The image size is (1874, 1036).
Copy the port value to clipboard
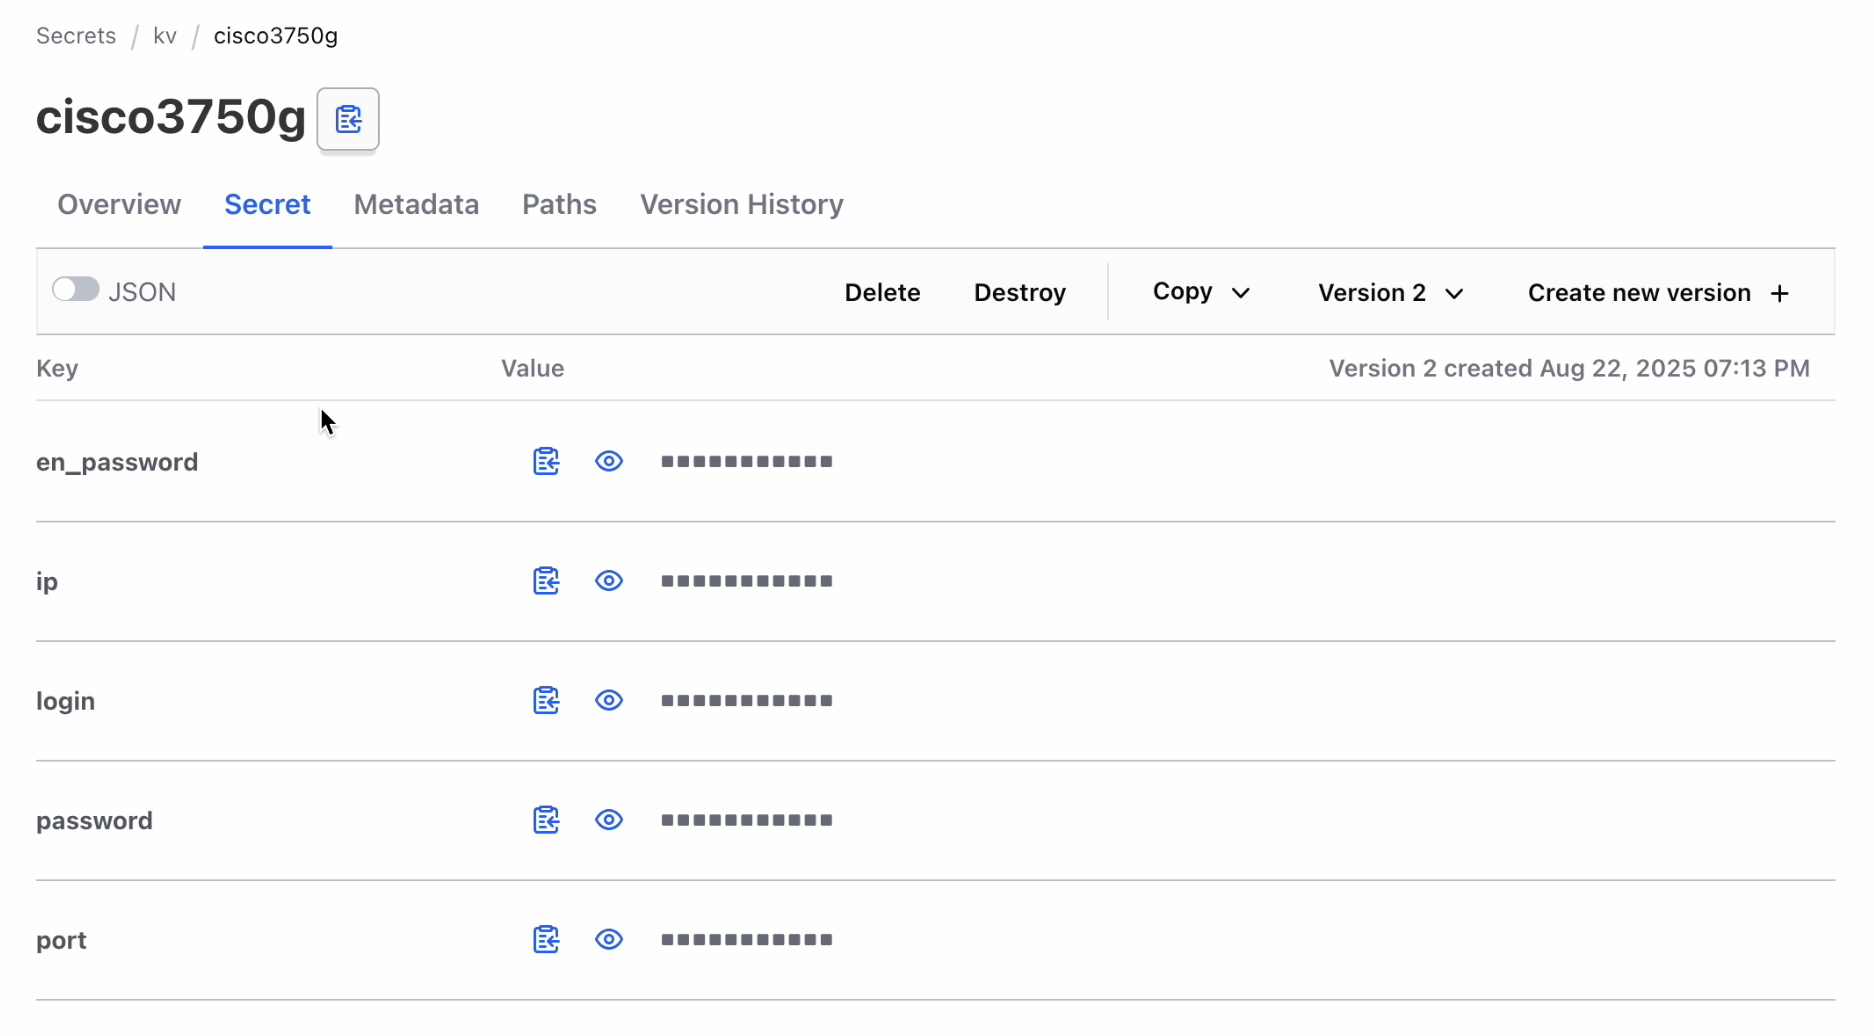pos(546,939)
